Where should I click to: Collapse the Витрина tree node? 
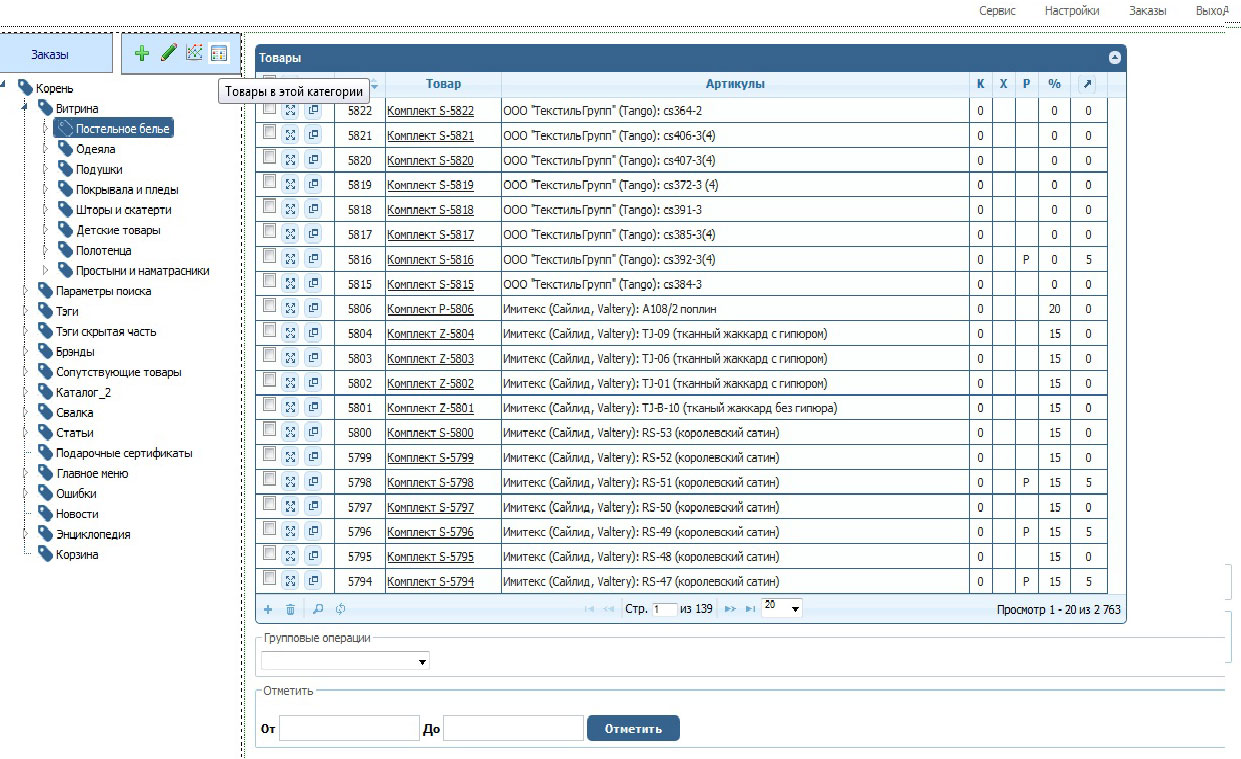(x=26, y=108)
